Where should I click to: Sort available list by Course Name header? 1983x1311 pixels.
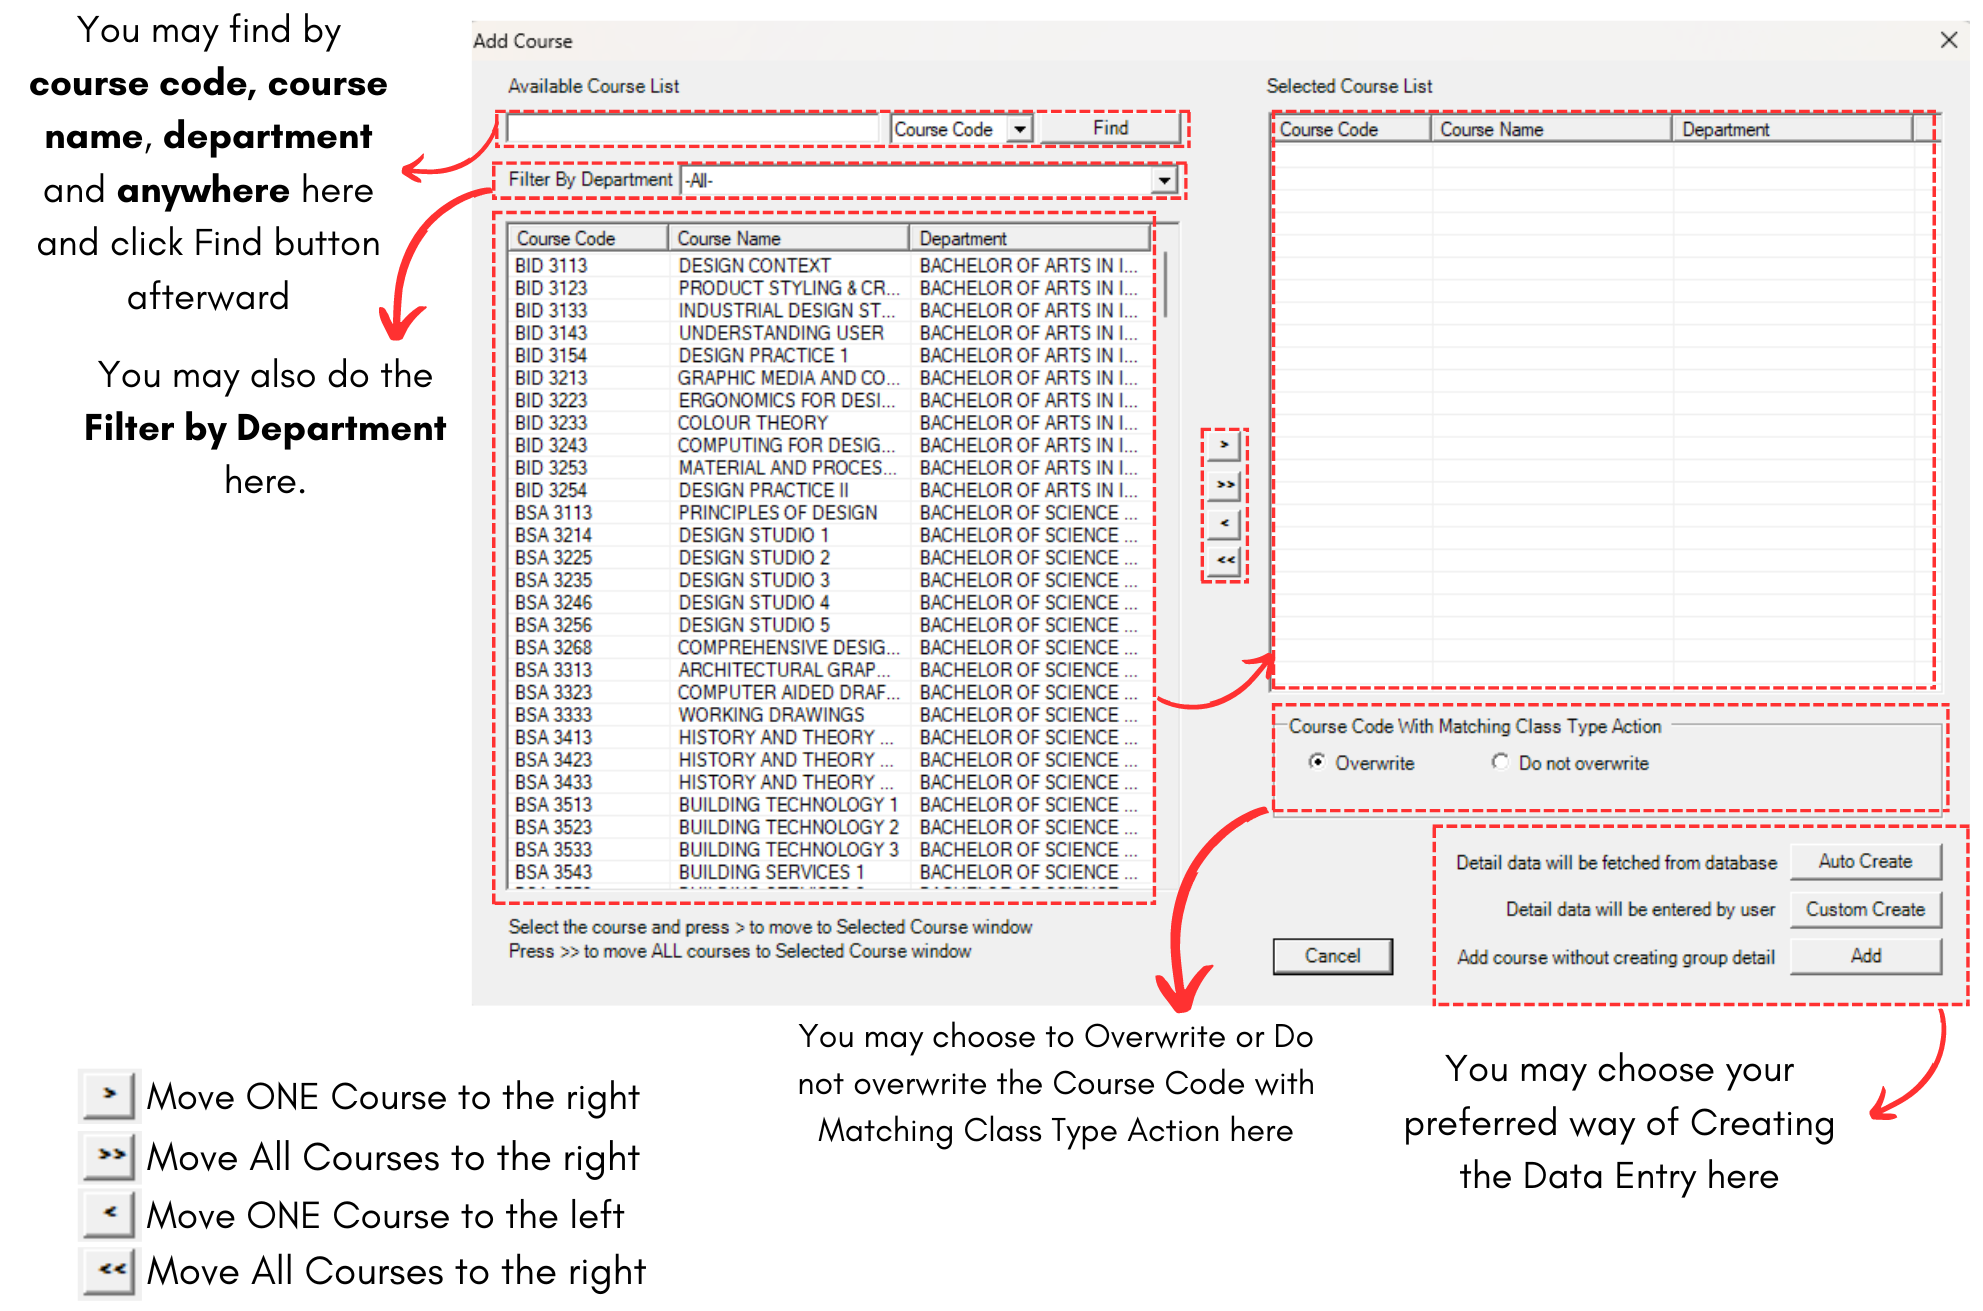tap(788, 238)
